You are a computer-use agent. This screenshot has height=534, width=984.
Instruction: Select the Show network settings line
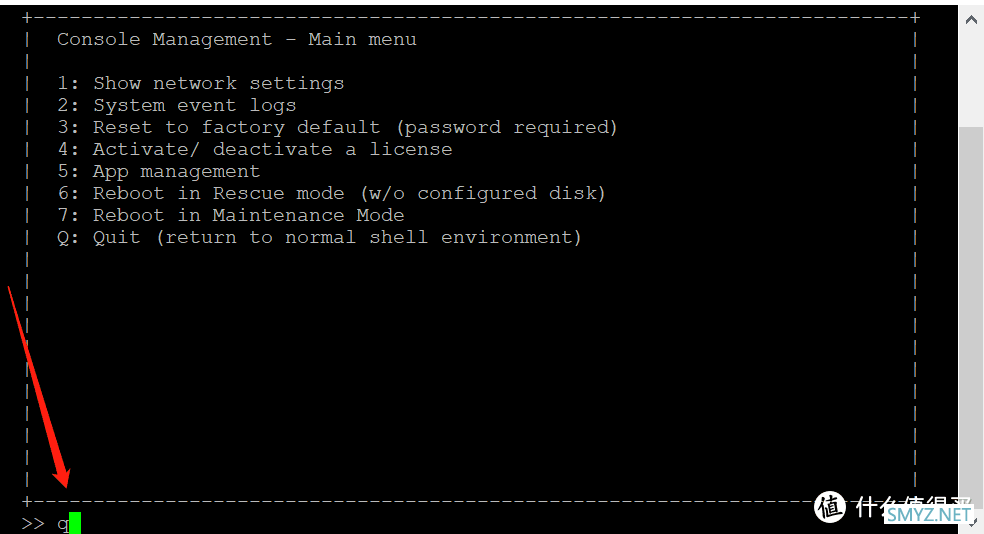click(201, 83)
